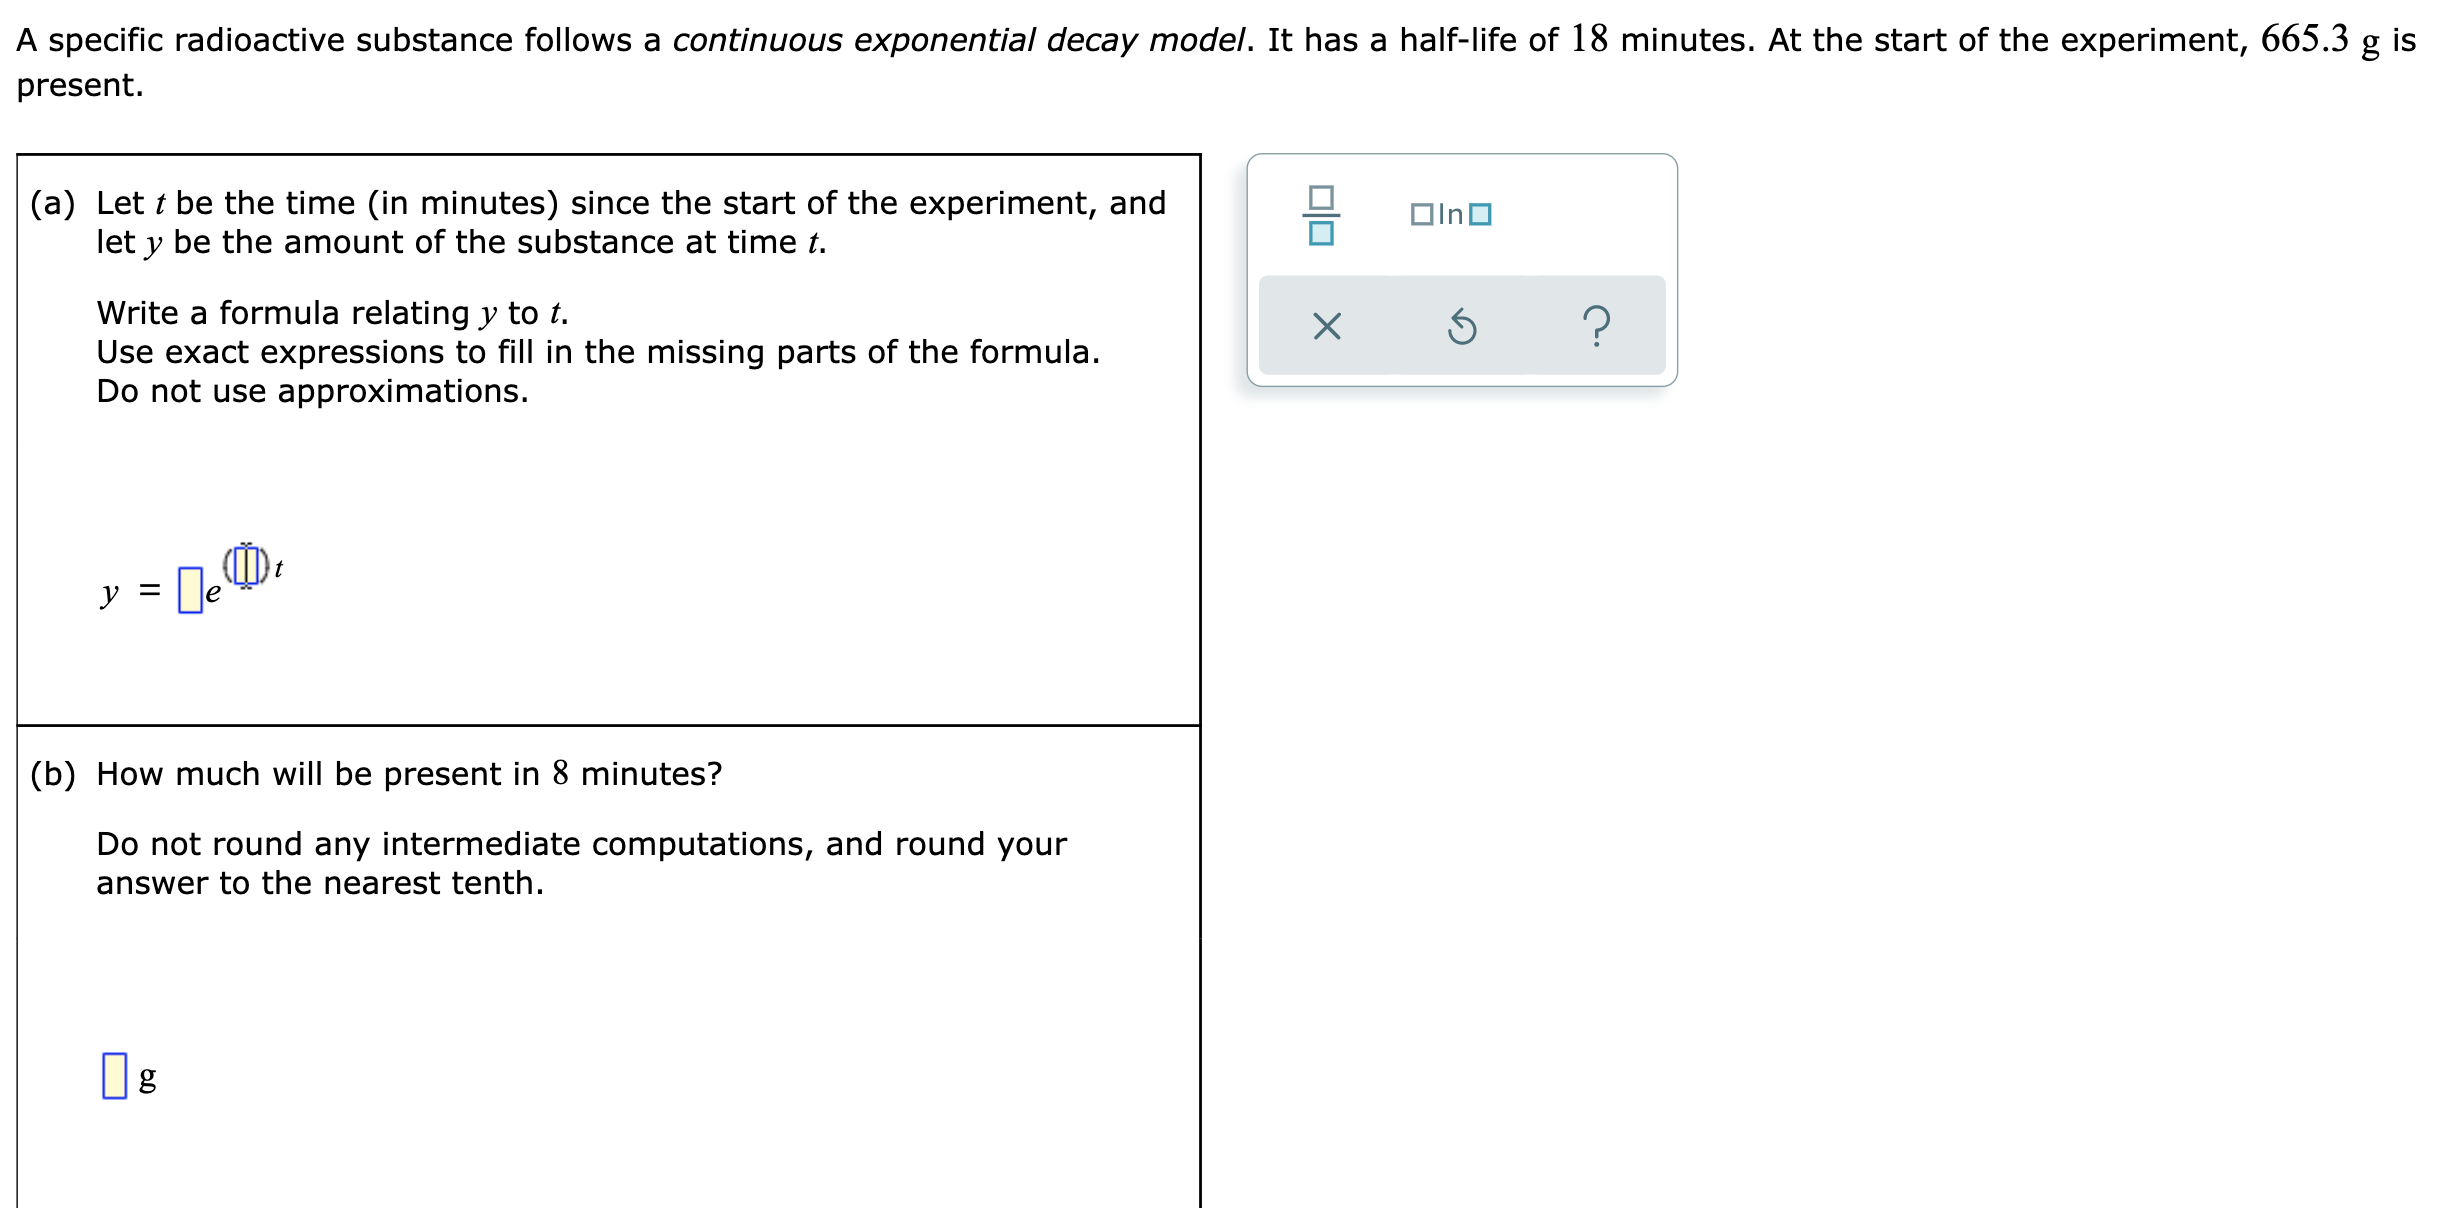Reset your work with the circular arrow
2454x1208 pixels.
click(1464, 327)
